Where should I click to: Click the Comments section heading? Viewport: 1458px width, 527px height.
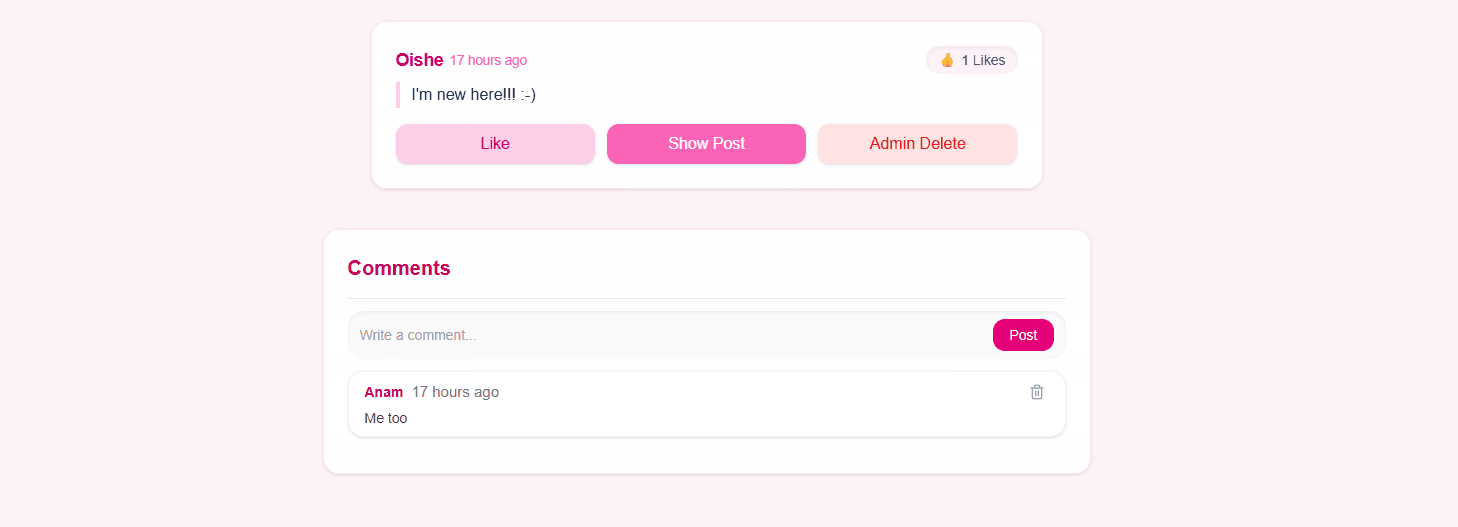tap(399, 268)
